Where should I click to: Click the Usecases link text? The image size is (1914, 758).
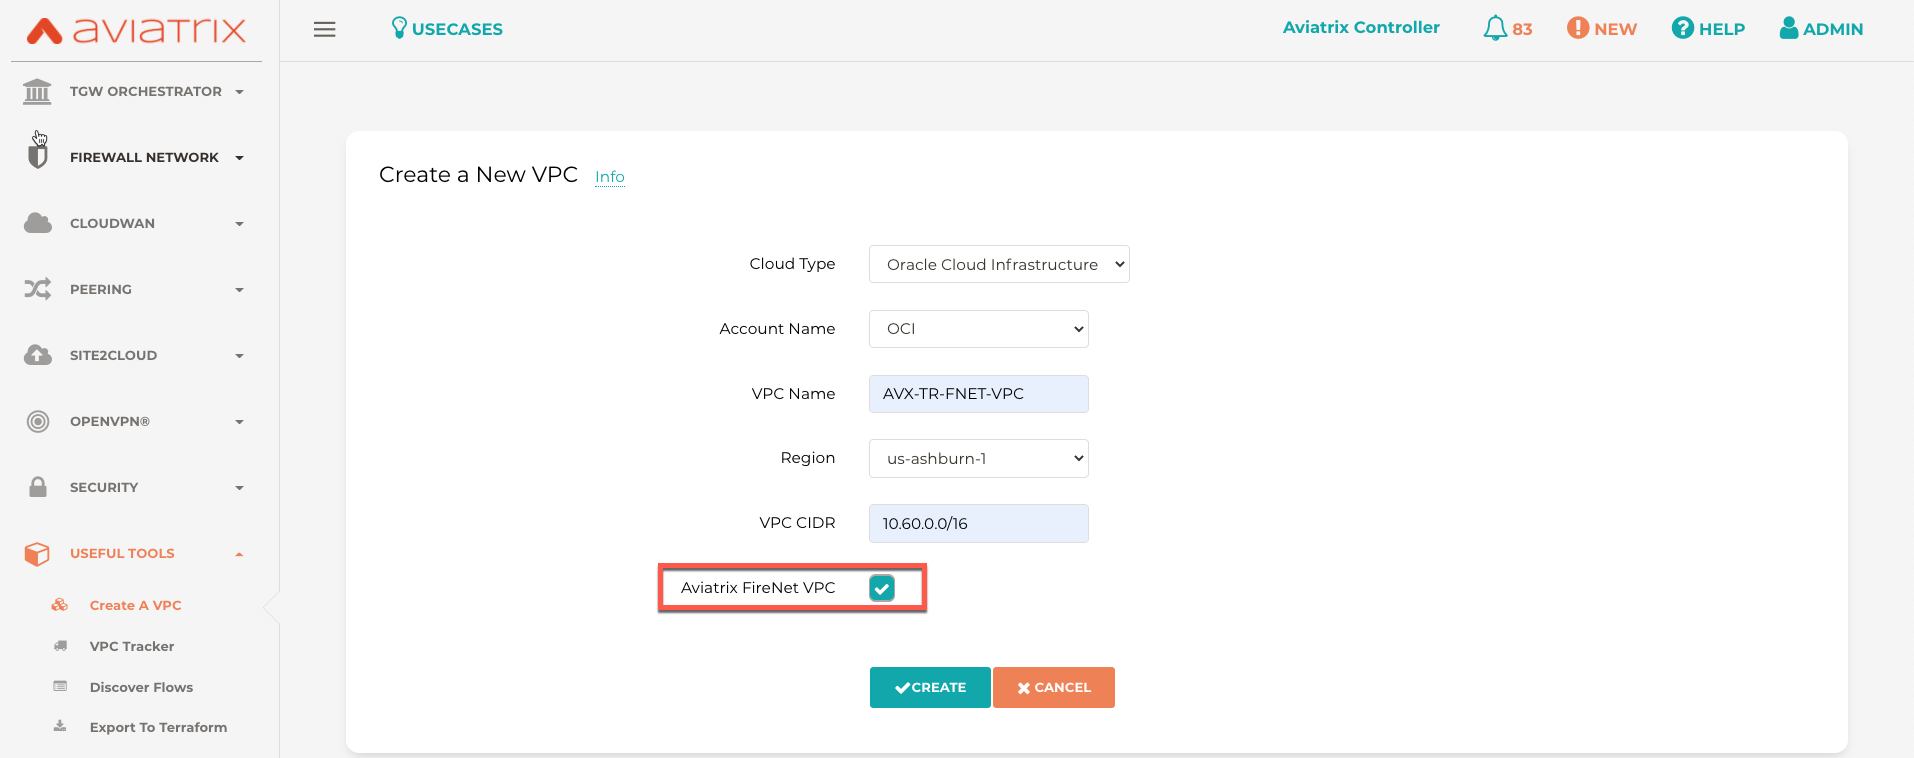coord(457,29)
